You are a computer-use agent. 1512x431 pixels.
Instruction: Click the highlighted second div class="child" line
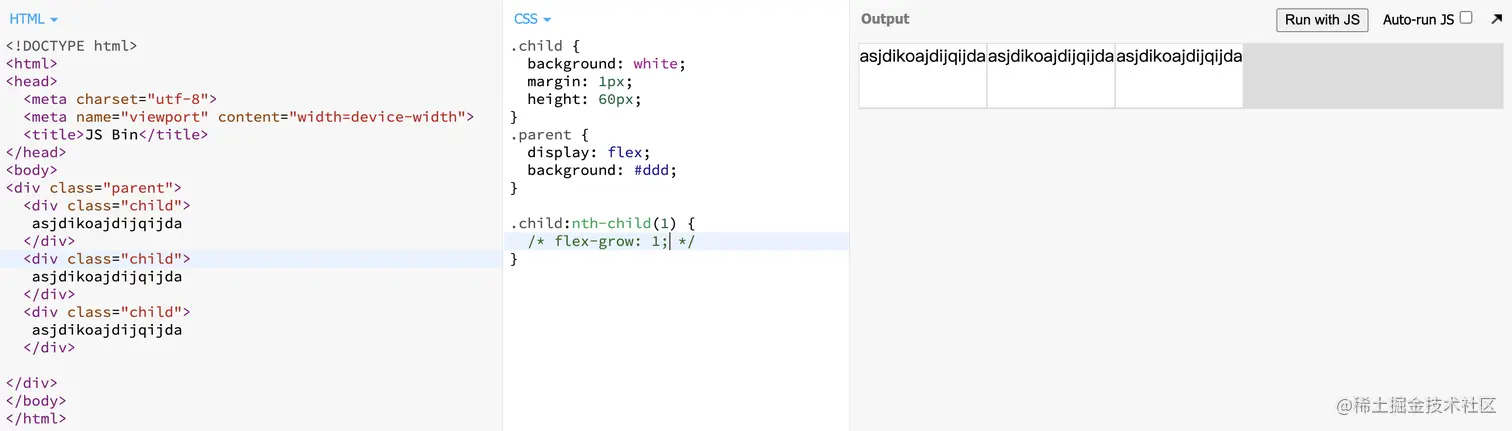coord(107,258)
